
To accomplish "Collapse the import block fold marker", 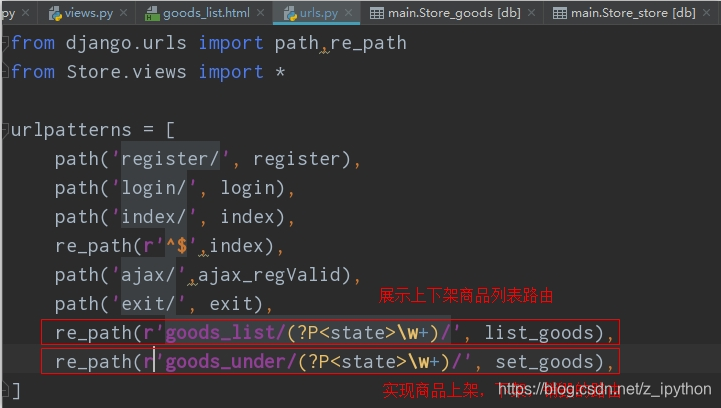I will pyautogui.click(x=5, y=43).
